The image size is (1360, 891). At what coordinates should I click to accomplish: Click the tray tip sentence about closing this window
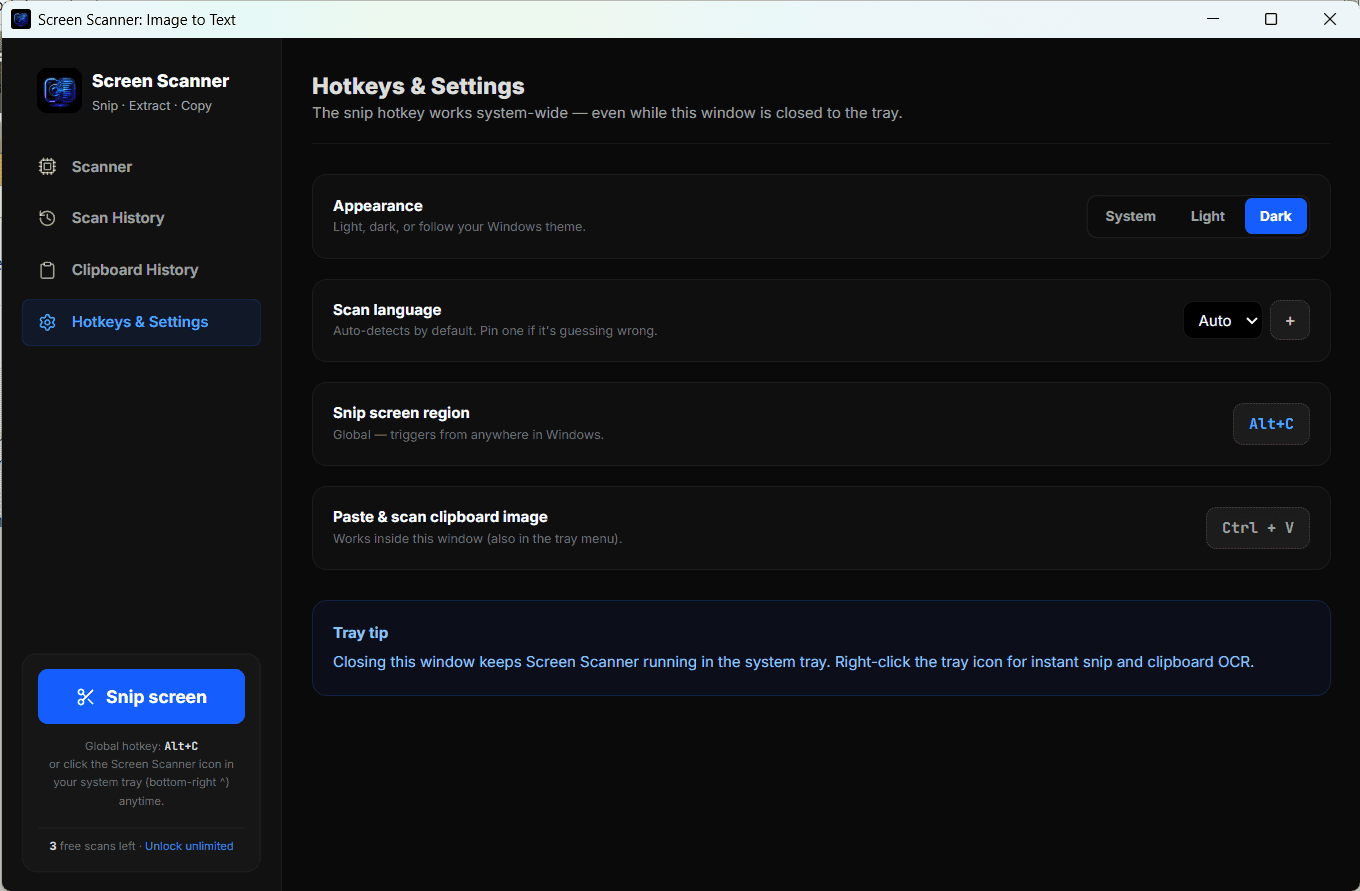click(x=793, y=662)
